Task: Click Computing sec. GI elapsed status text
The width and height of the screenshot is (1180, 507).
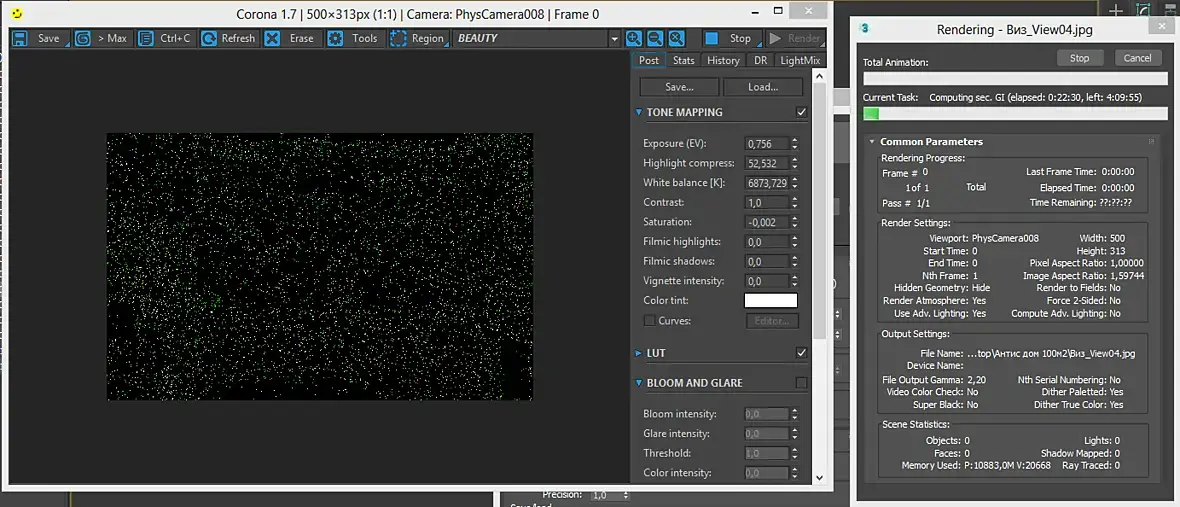Action: pyautogui.click(x=1036, y=98)
